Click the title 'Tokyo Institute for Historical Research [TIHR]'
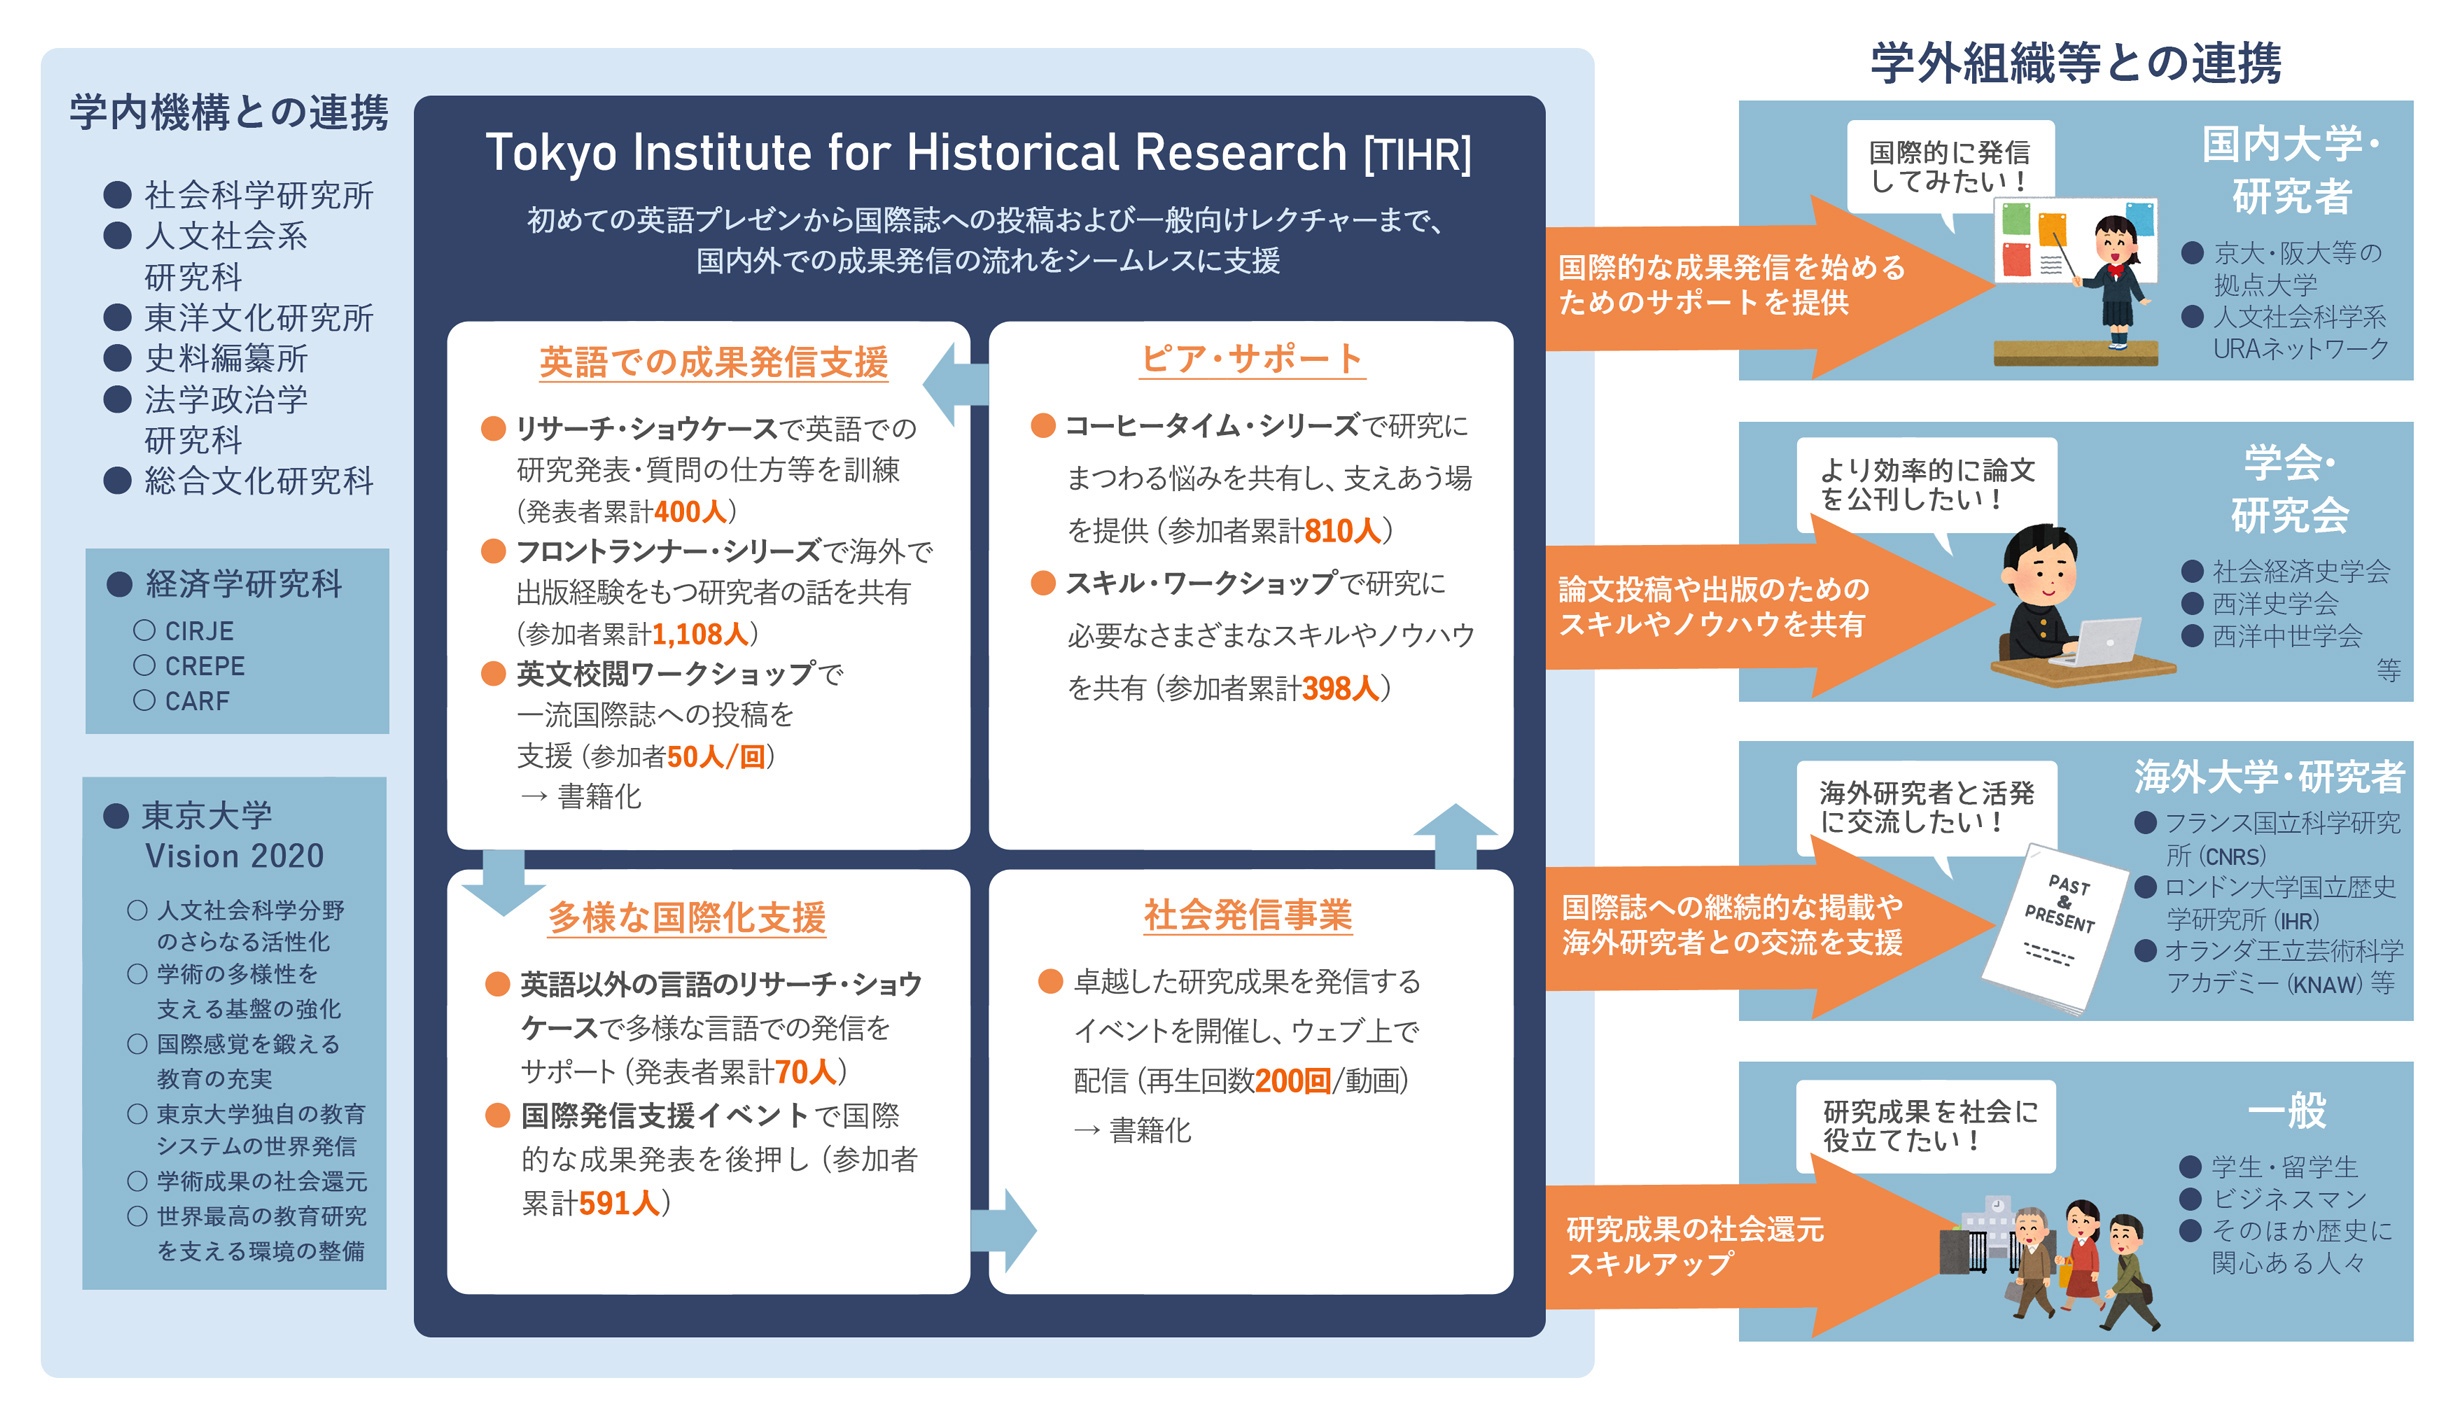 point(978,153)
